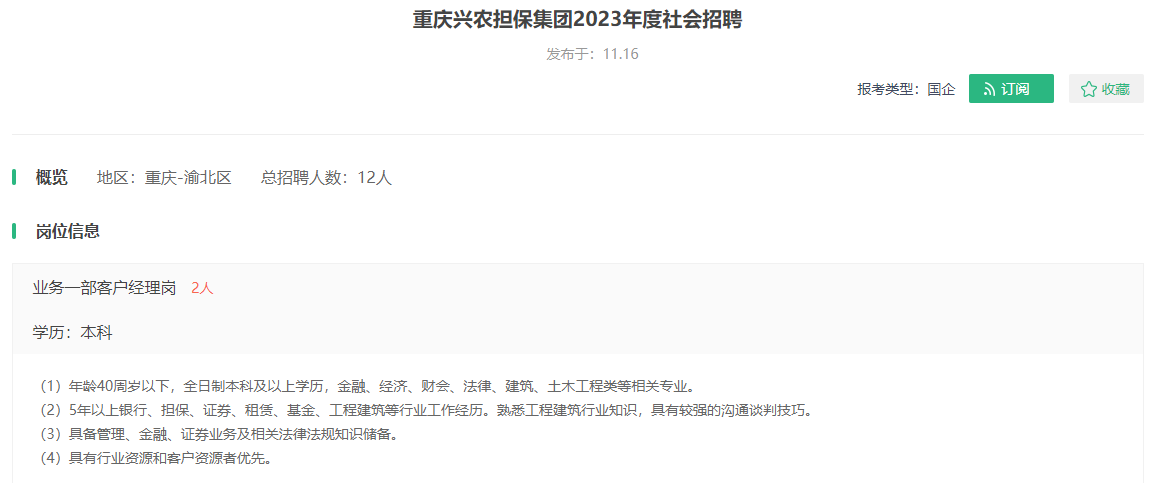Select the page title 重庆兴农担保集团2023年度社会招聘
Viewport: 1149px width, 483px height.
pos(577,20)
